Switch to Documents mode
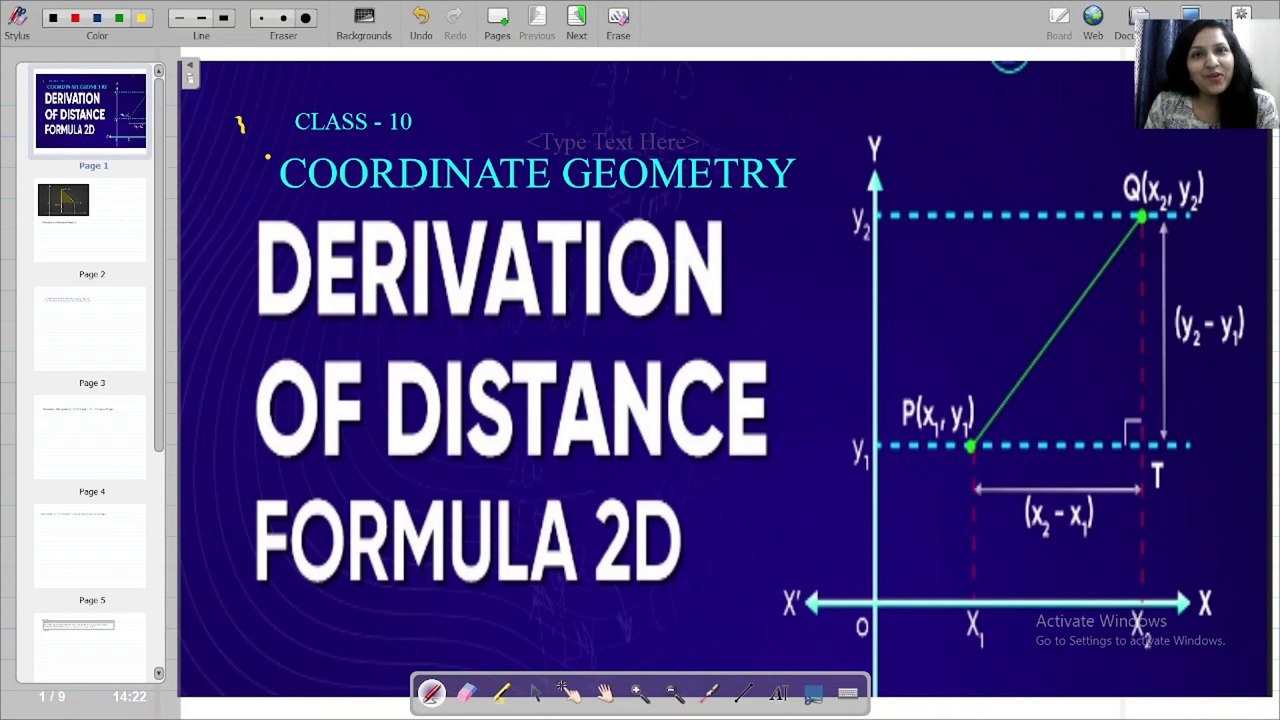1280x720 pixels. click(1126, 23)
